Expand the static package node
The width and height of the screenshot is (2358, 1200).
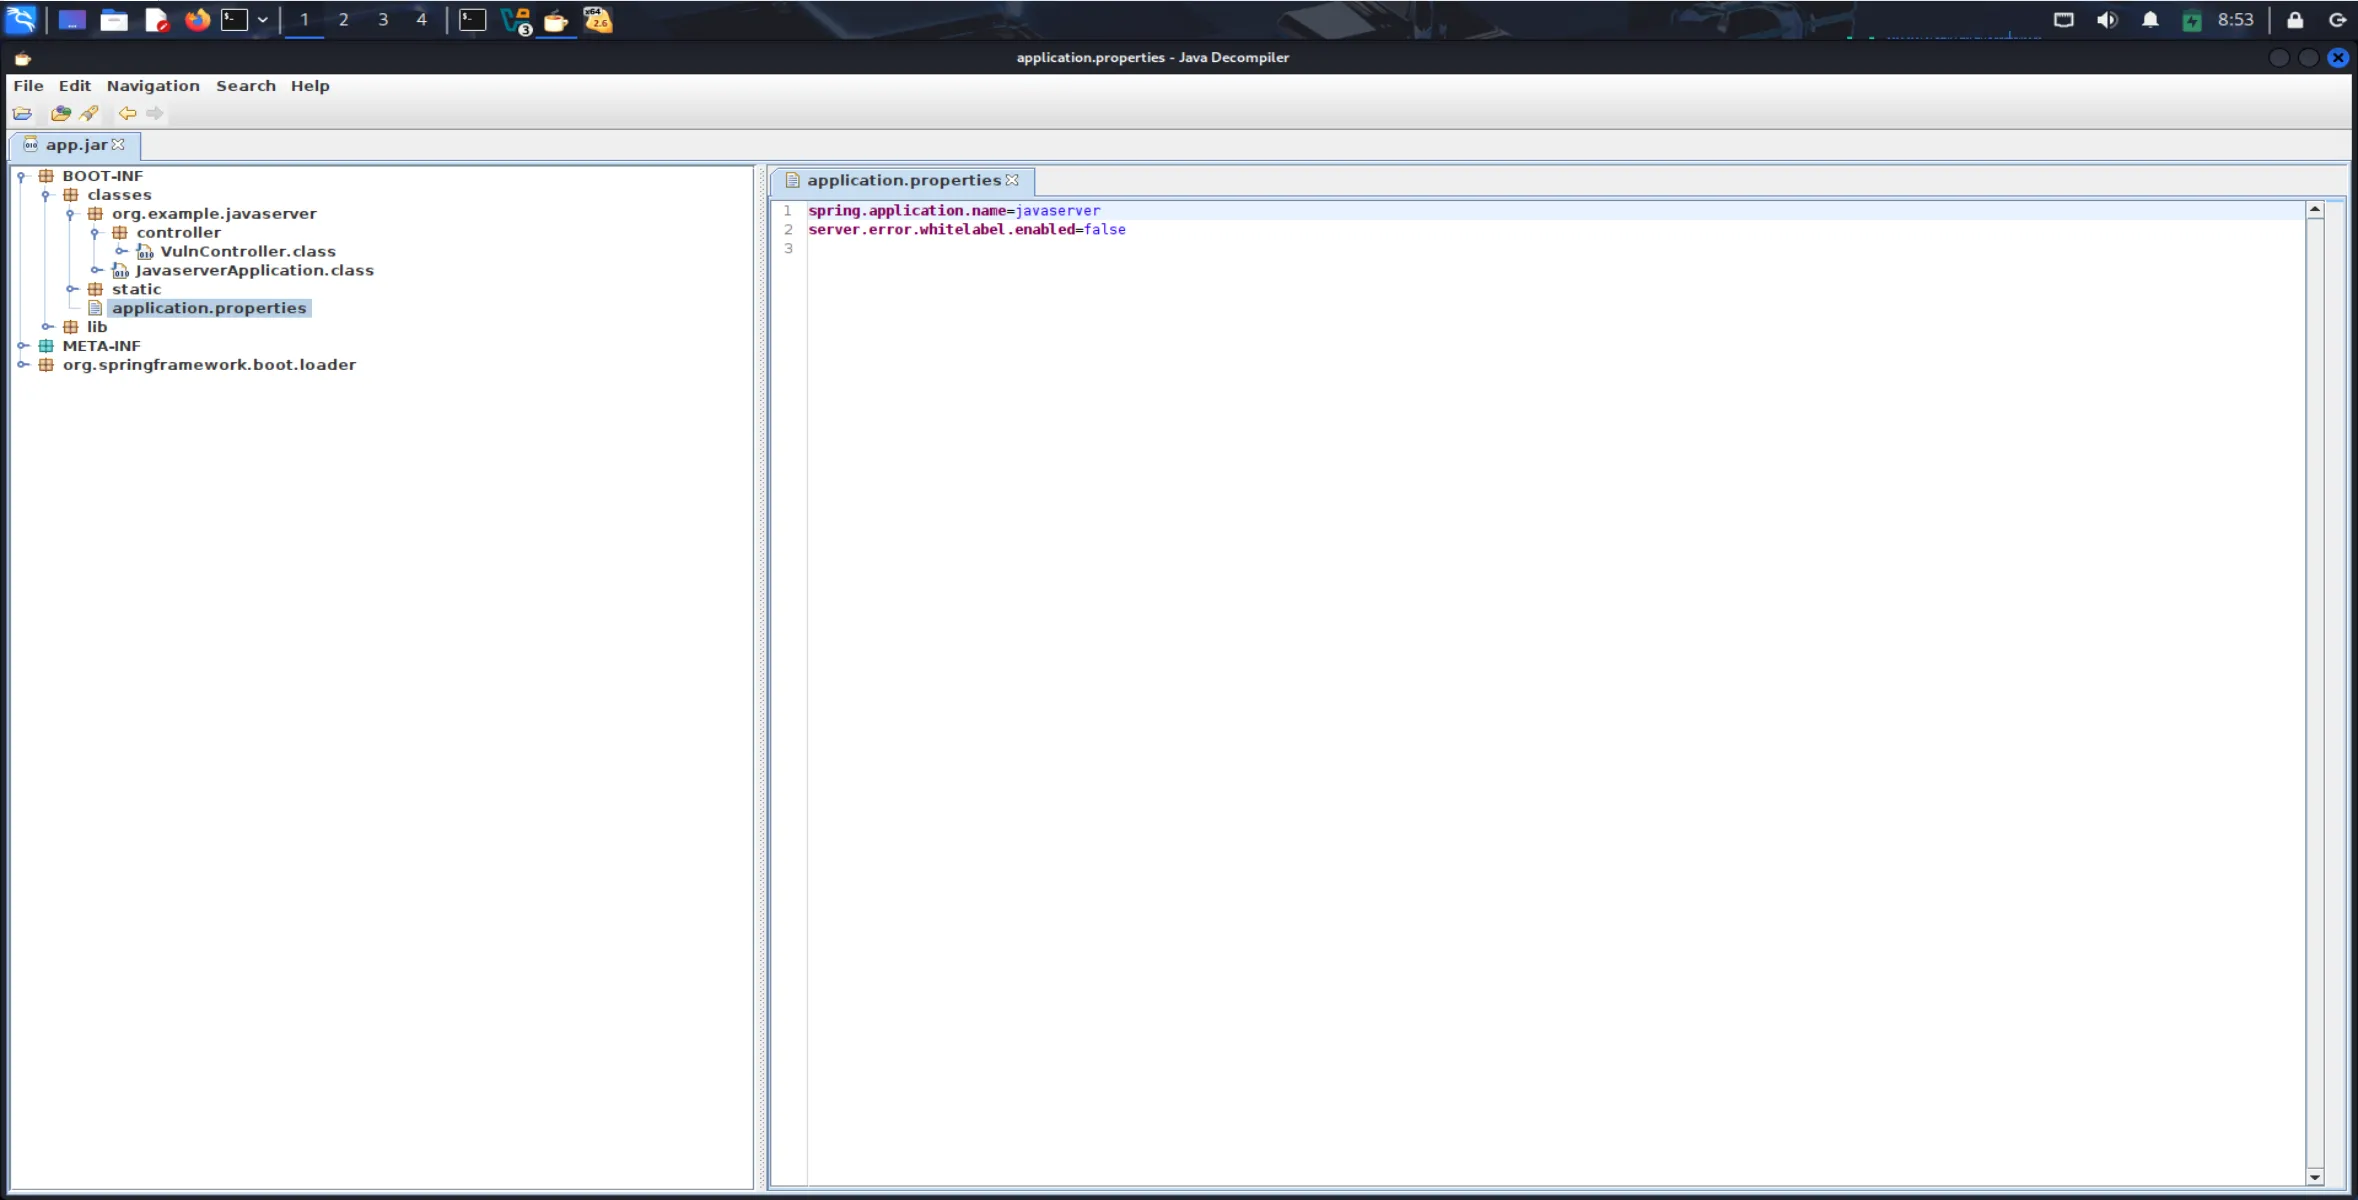click(x=72, y=290)
